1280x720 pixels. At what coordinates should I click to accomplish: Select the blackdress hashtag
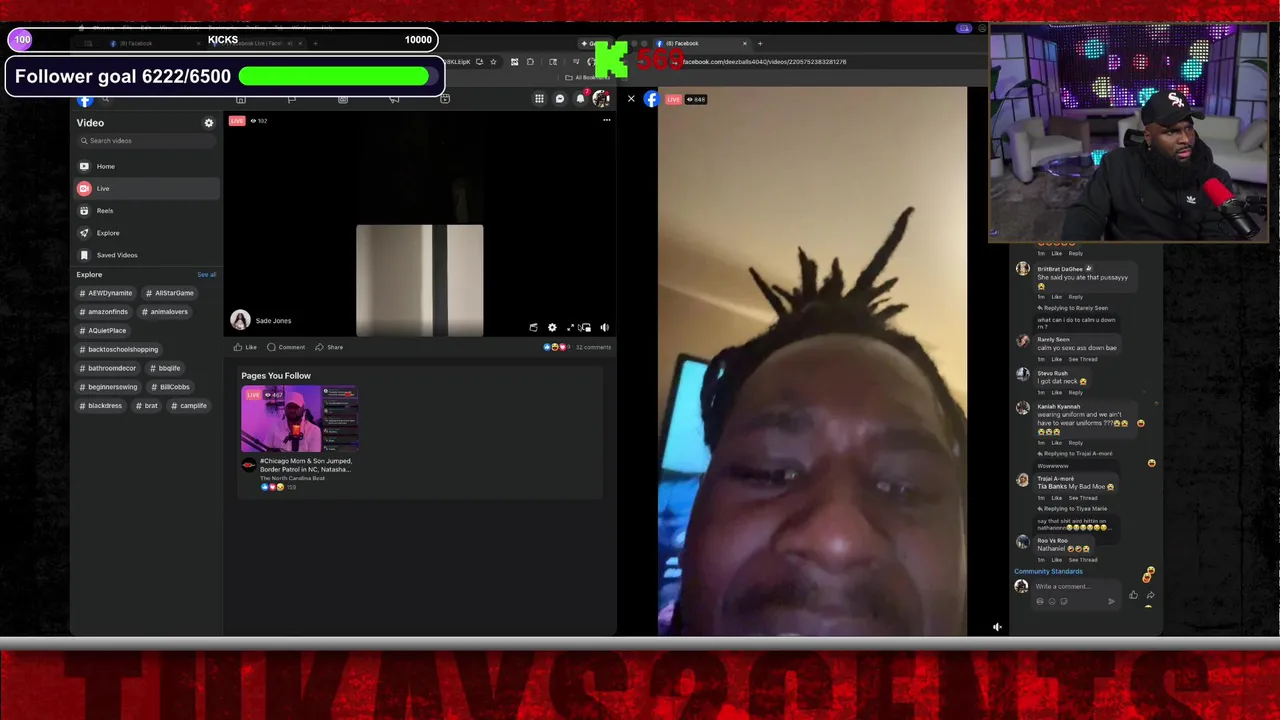click(101, 406)
